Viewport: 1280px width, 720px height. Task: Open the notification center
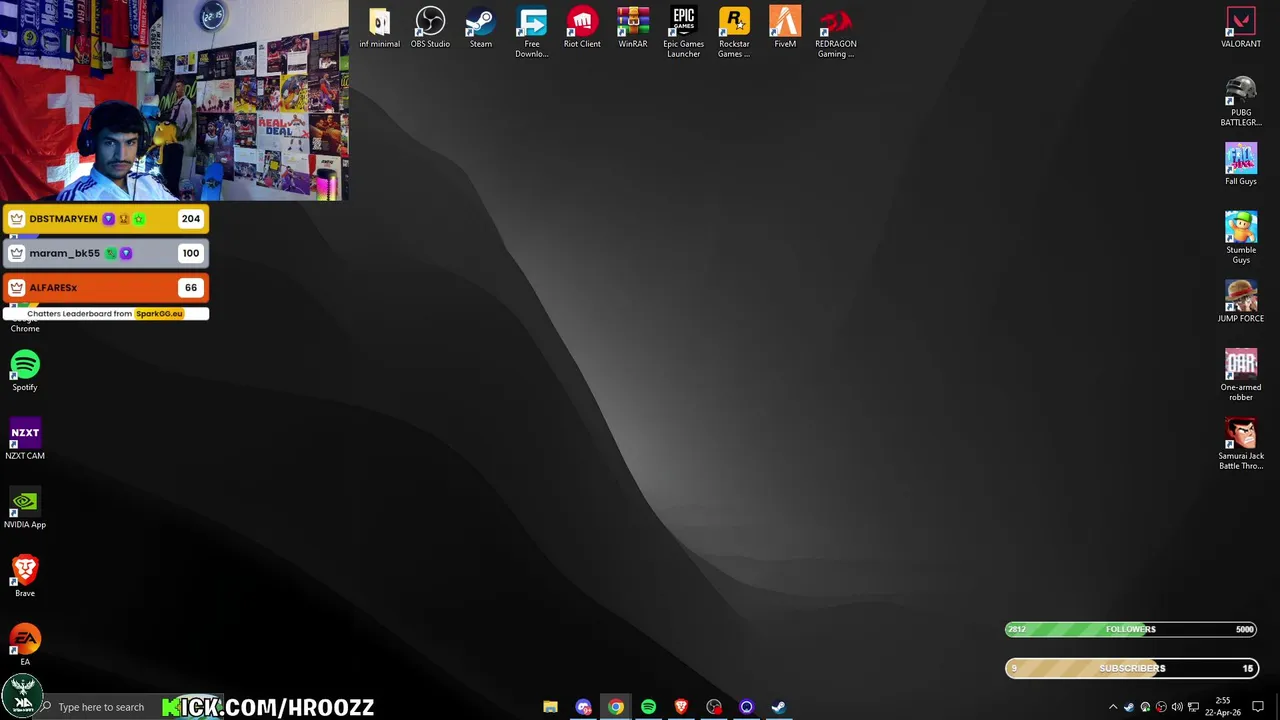(x=1258, y=707)
